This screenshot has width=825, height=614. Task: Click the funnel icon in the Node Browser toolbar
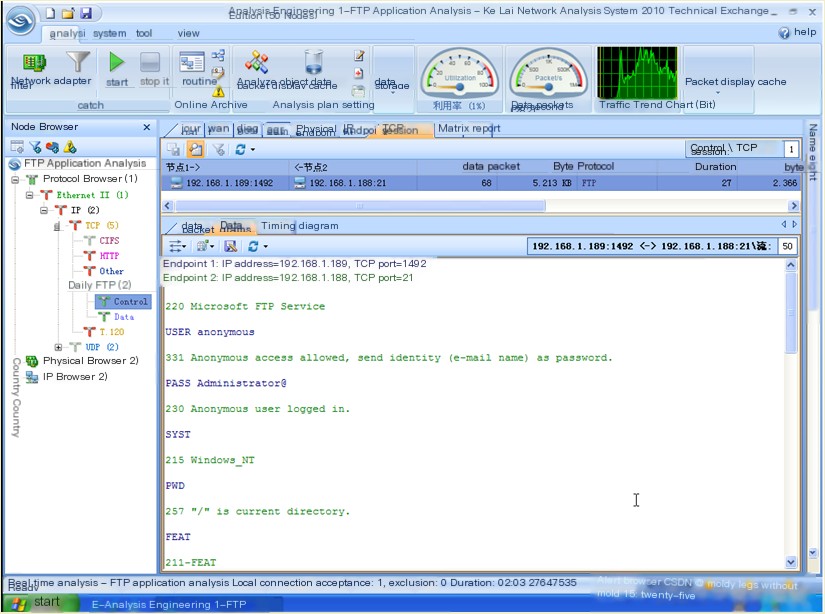click(x=35, y=147)
